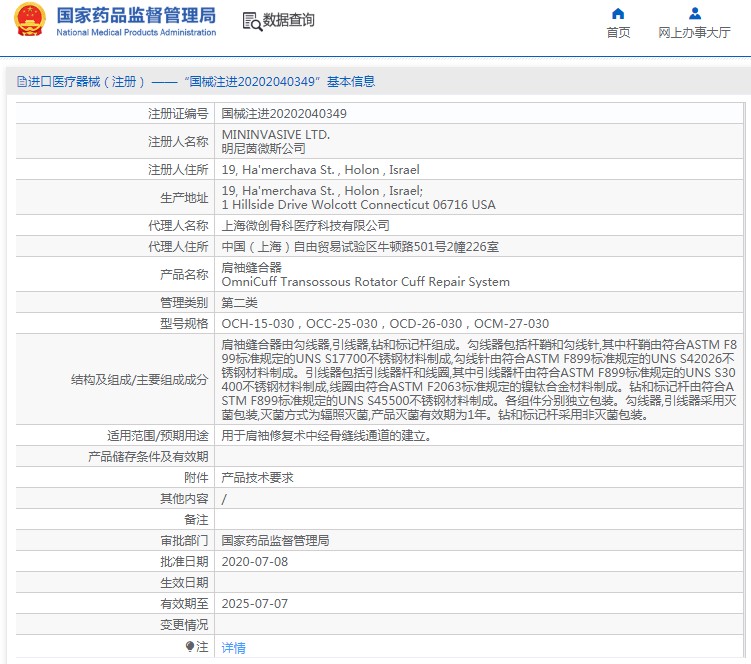Select OmniCuff Transossous Rotator Cuff Repair System
Image resolution: width=751 pixels, height=664 pixels.
pos(365,282)
